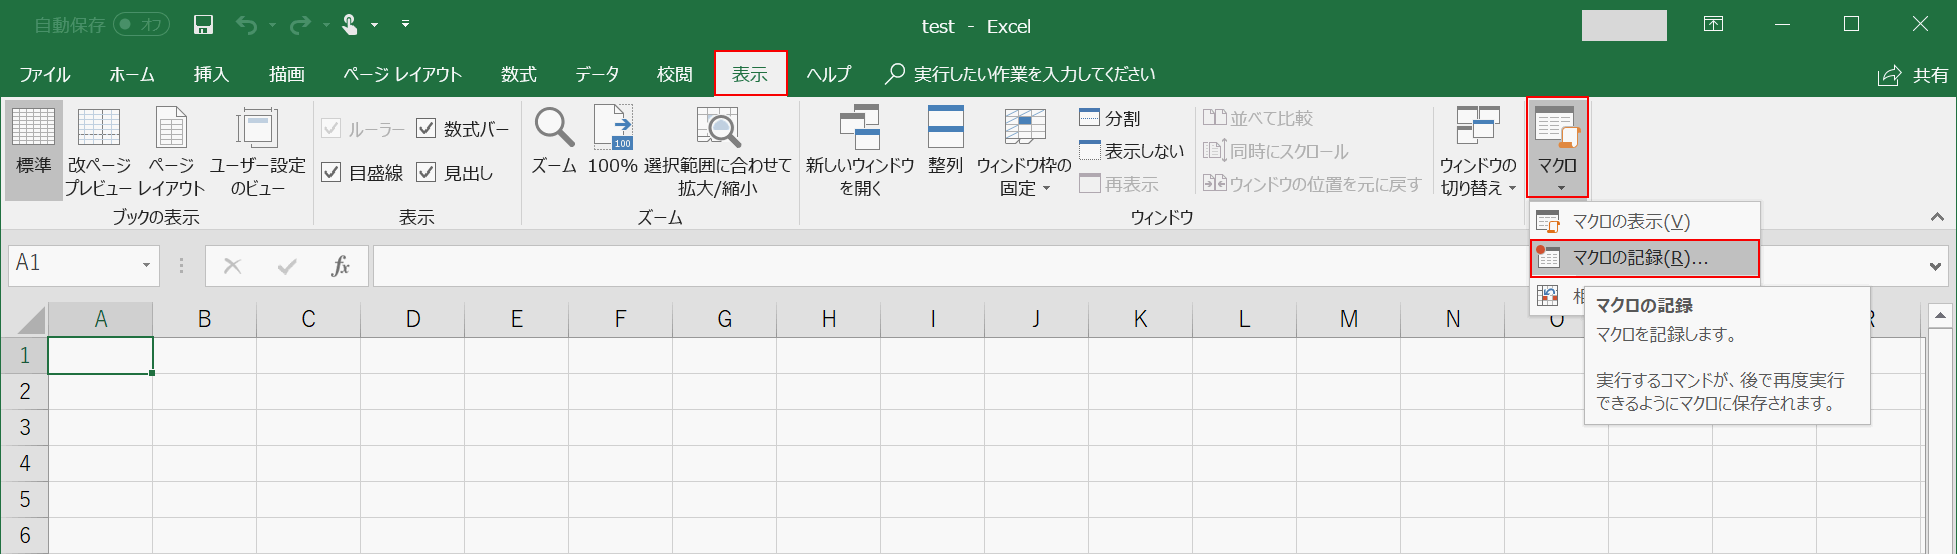Click the confirm checkmark formula icon
1957x554 pixels.
[x=287, y=266]
